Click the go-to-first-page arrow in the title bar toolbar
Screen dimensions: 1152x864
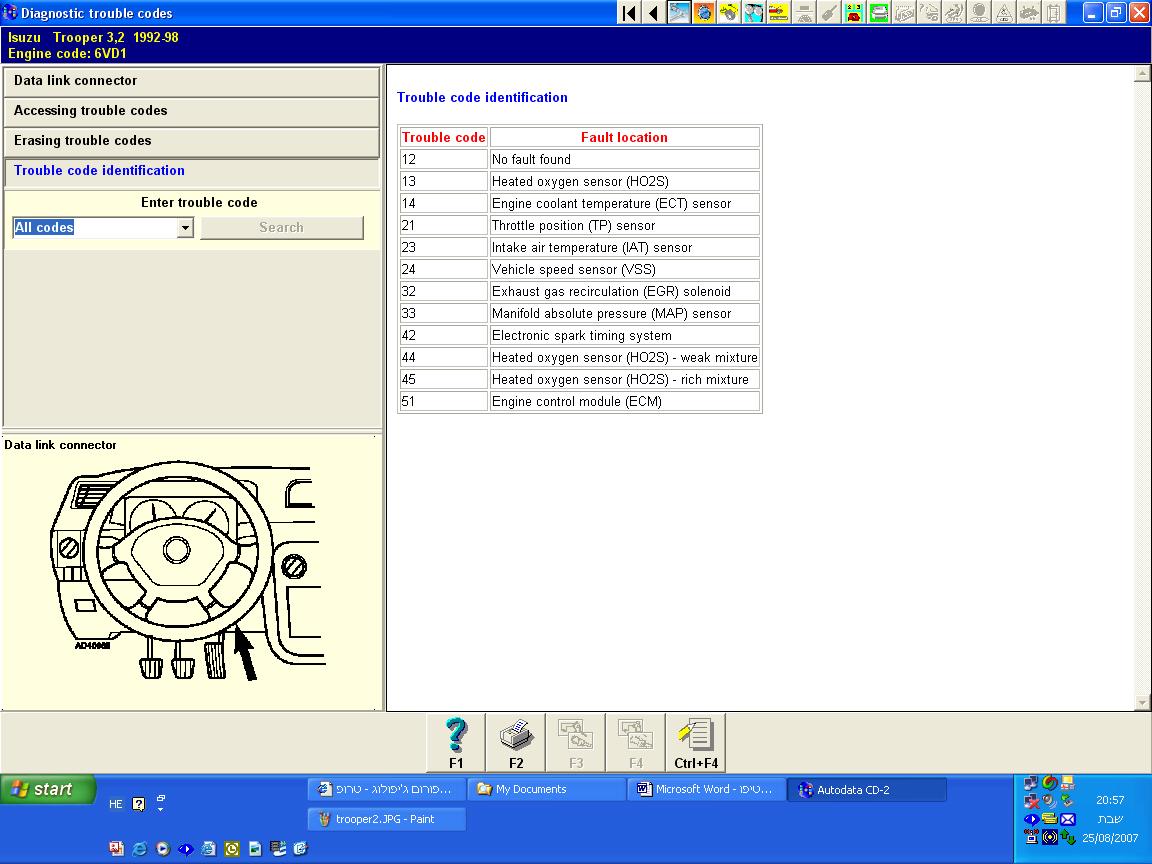click(629, 13)
